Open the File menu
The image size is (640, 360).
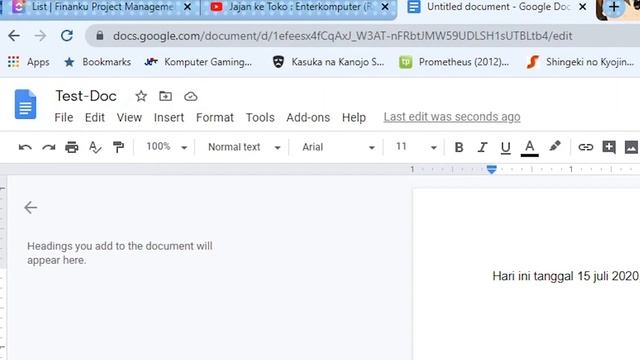tap(64, 118)
